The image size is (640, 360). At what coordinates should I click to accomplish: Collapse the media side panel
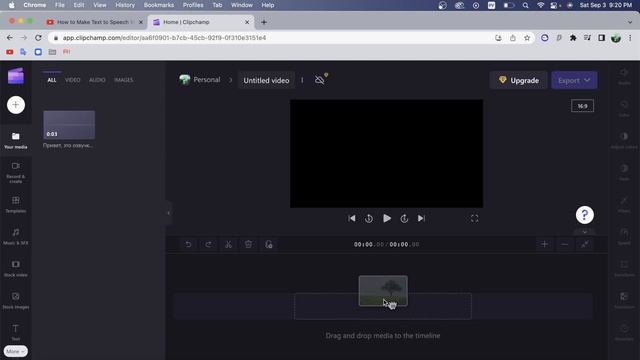click(168, 213)
